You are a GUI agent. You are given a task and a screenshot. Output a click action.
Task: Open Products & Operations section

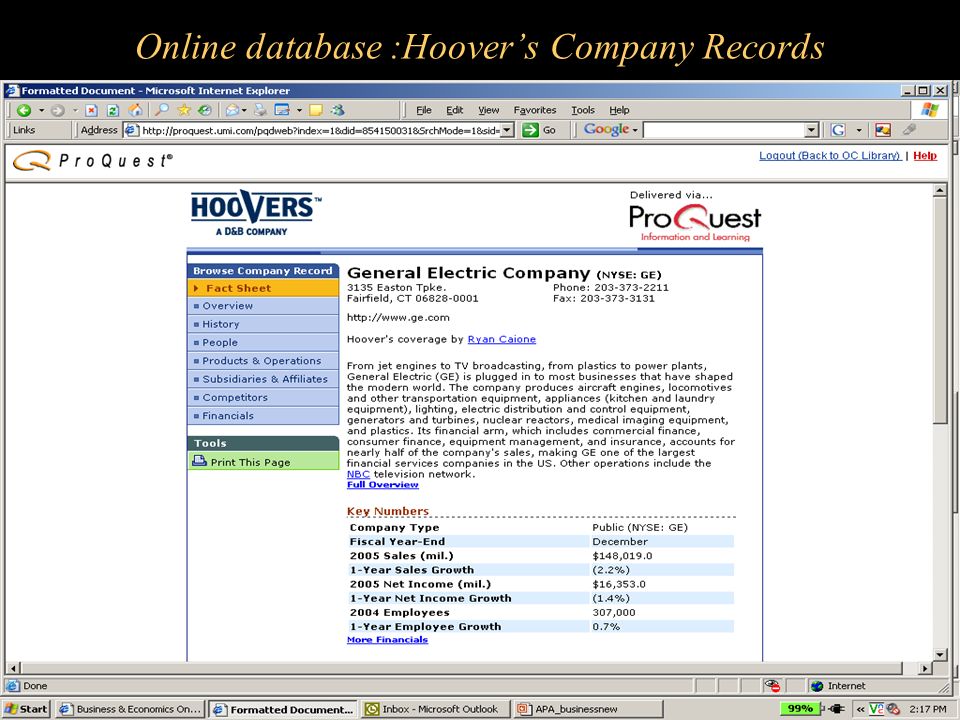click(x=263, y=361)
